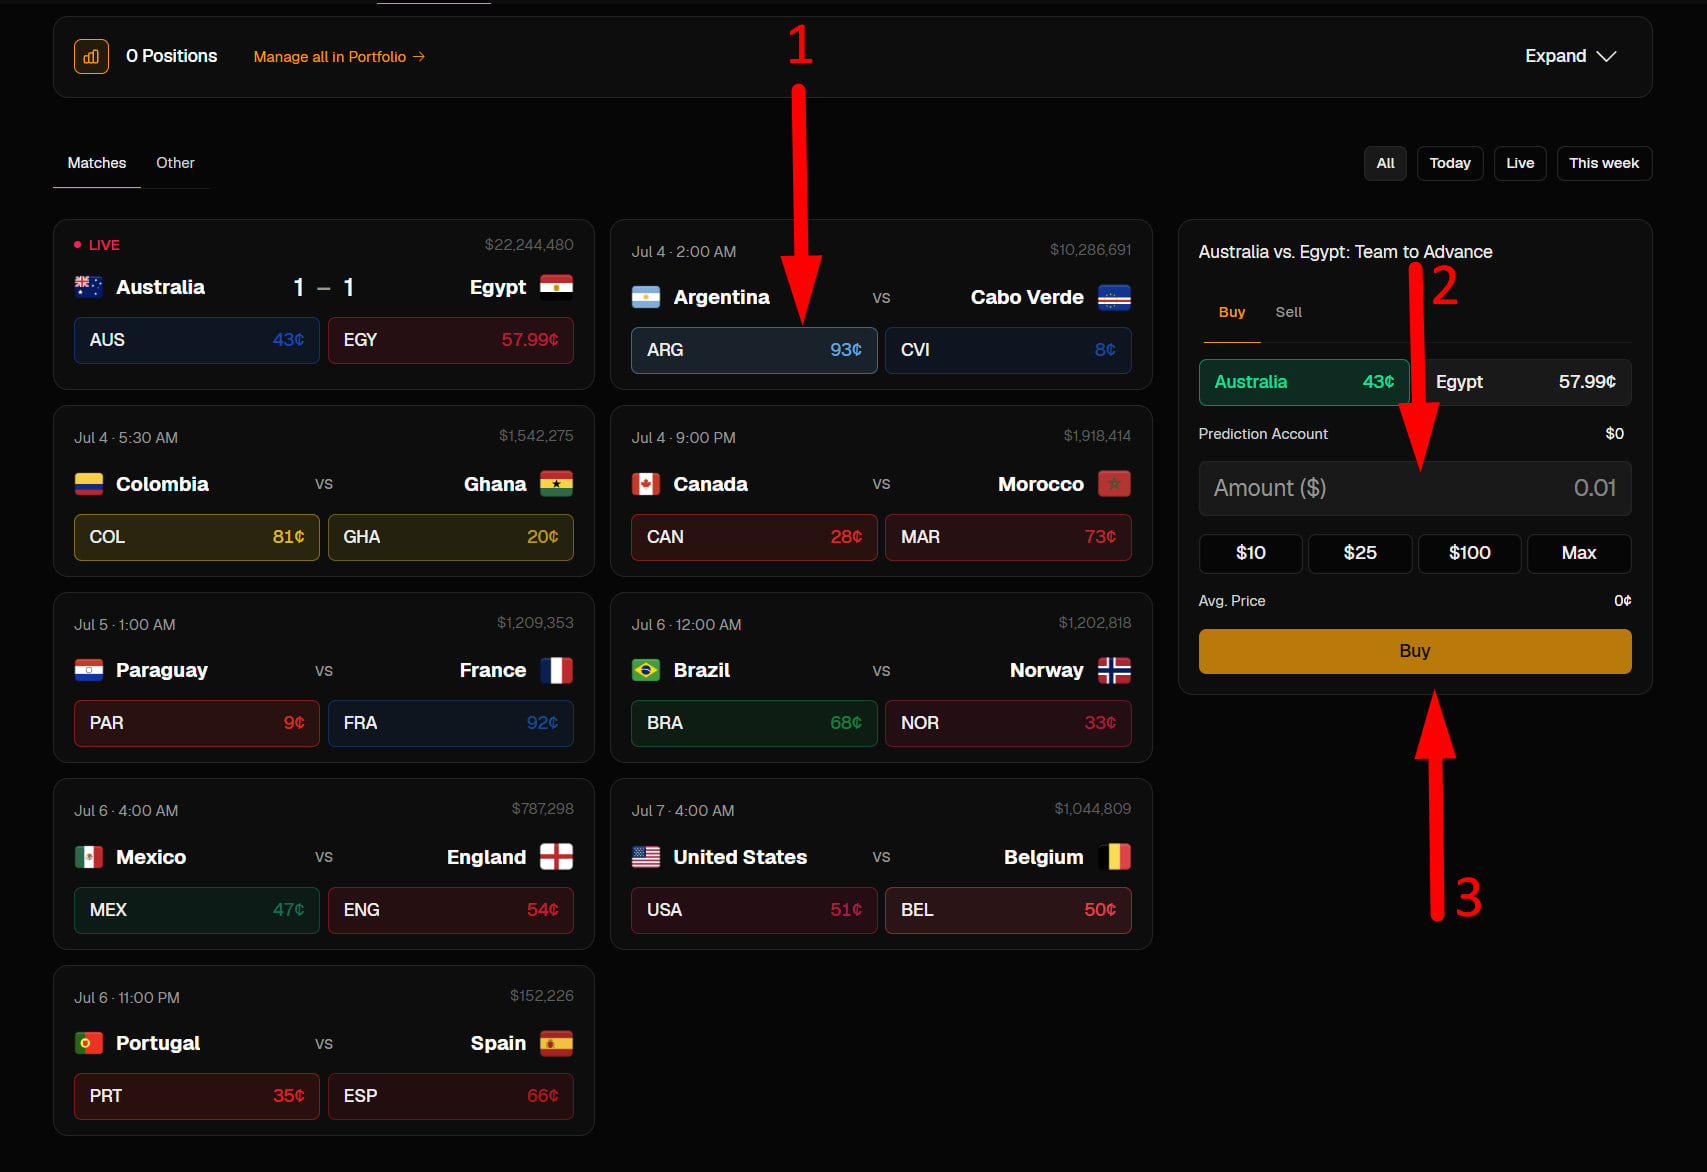
Task: Switch to the Matches tab
Action: pos(97,163)
